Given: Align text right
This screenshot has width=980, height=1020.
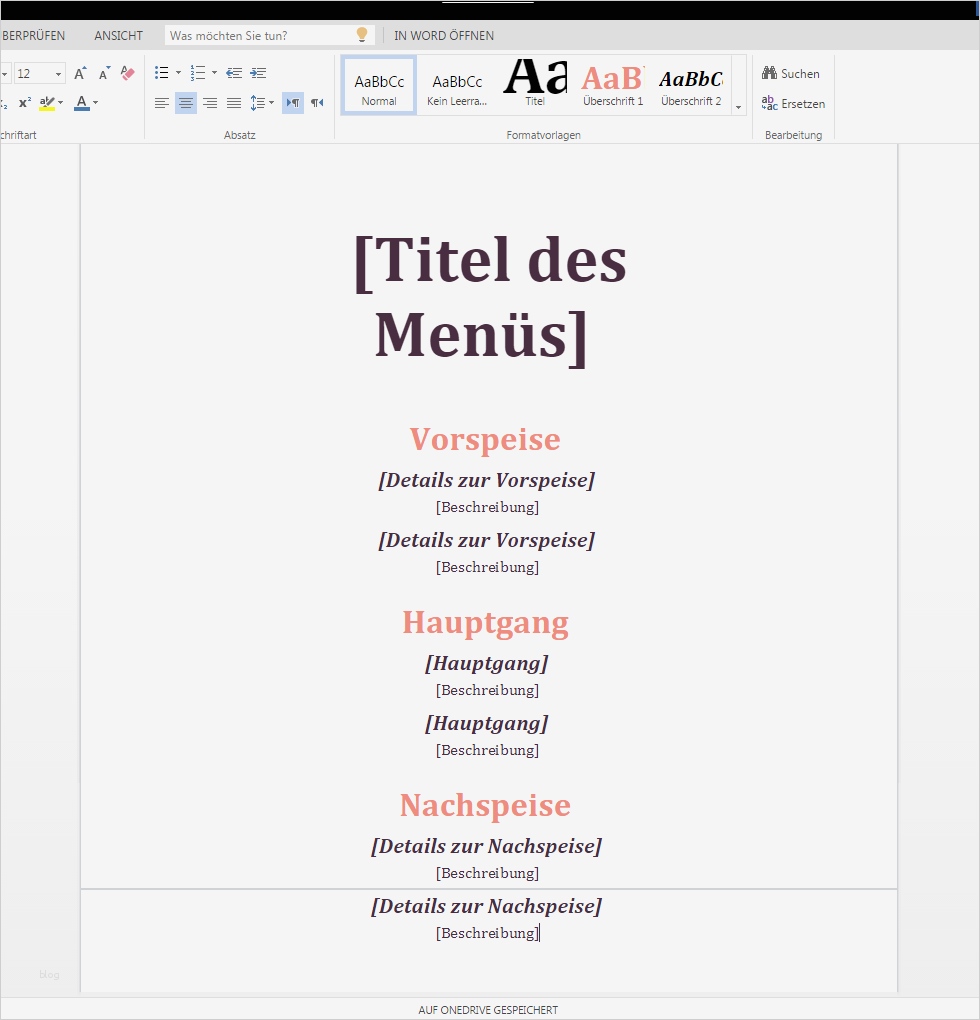Looking at the screenshot, I should coord(210,103).
